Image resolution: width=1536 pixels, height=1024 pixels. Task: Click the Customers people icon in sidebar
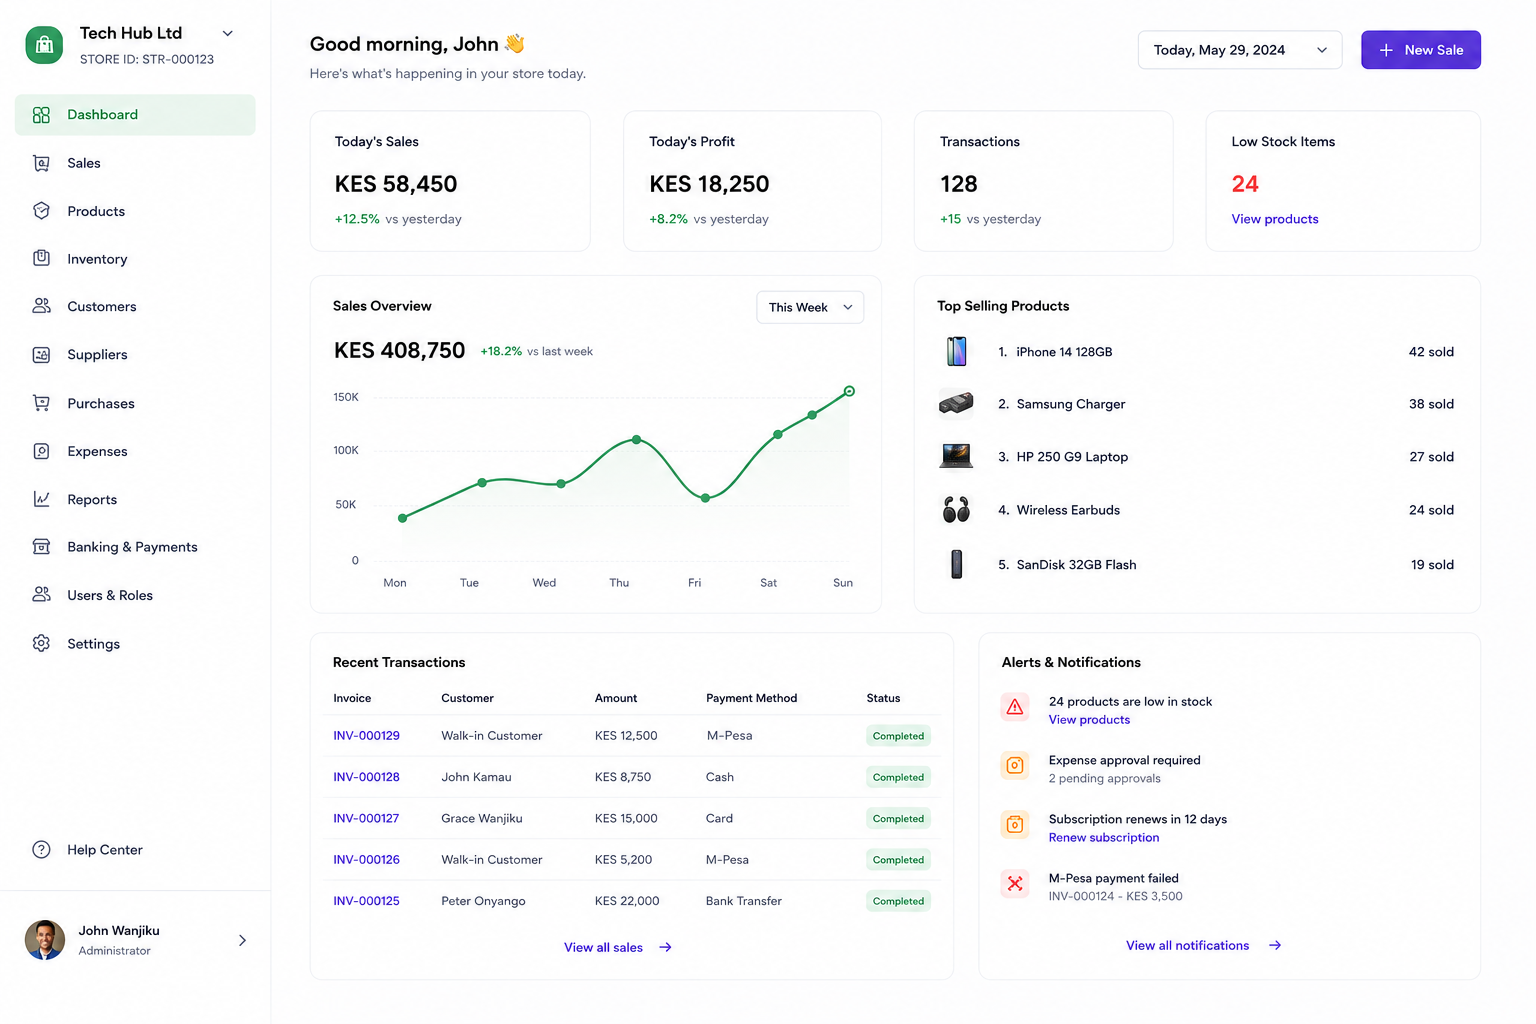coord(41,306)
